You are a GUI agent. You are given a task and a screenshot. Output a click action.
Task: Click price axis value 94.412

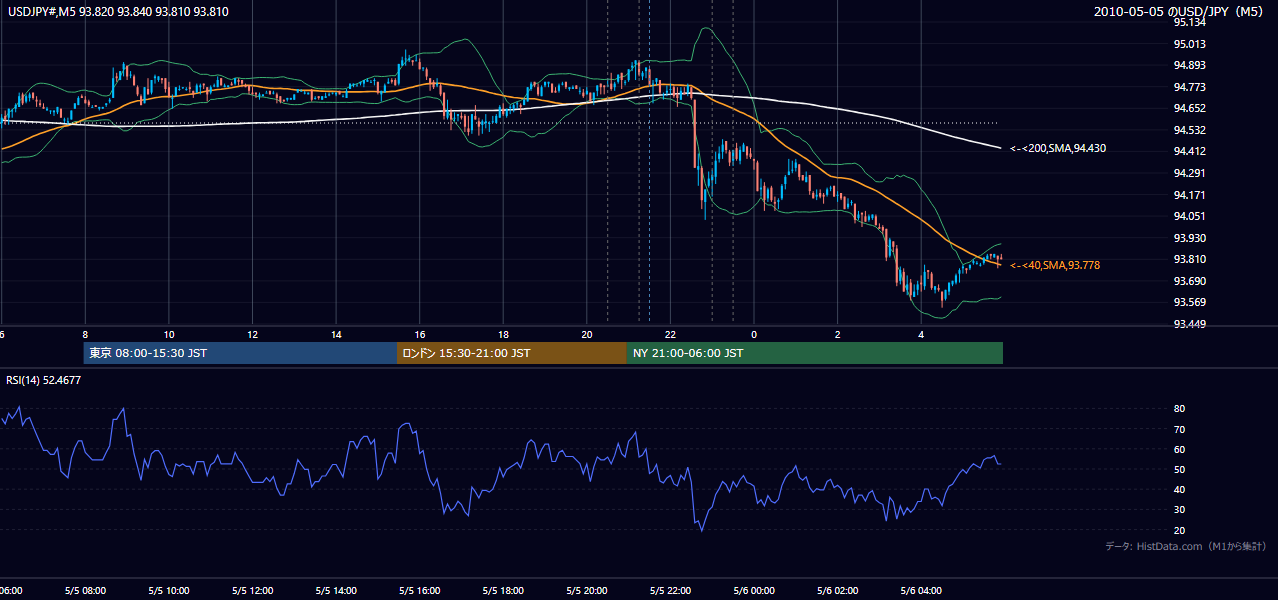coord(1189,151)
